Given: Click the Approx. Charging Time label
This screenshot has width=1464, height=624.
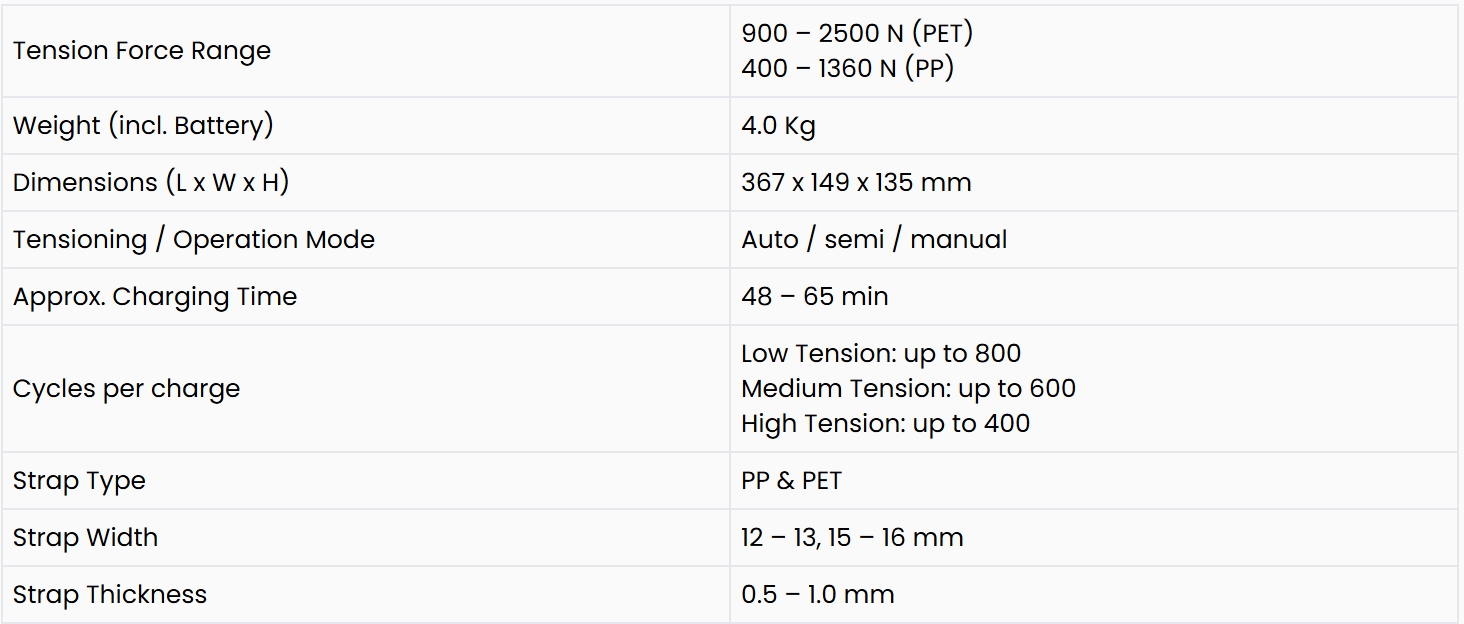Looking at the screenshot, I should point(155,297).
